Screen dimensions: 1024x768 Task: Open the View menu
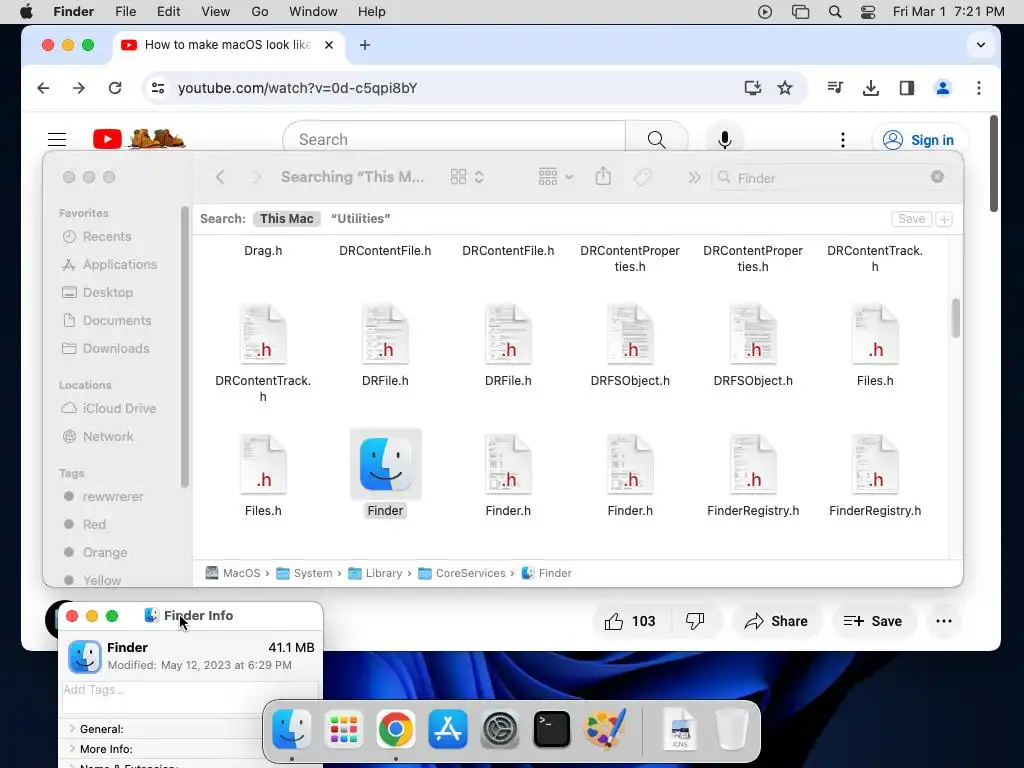pyautogui.click(x=216, y=12)
